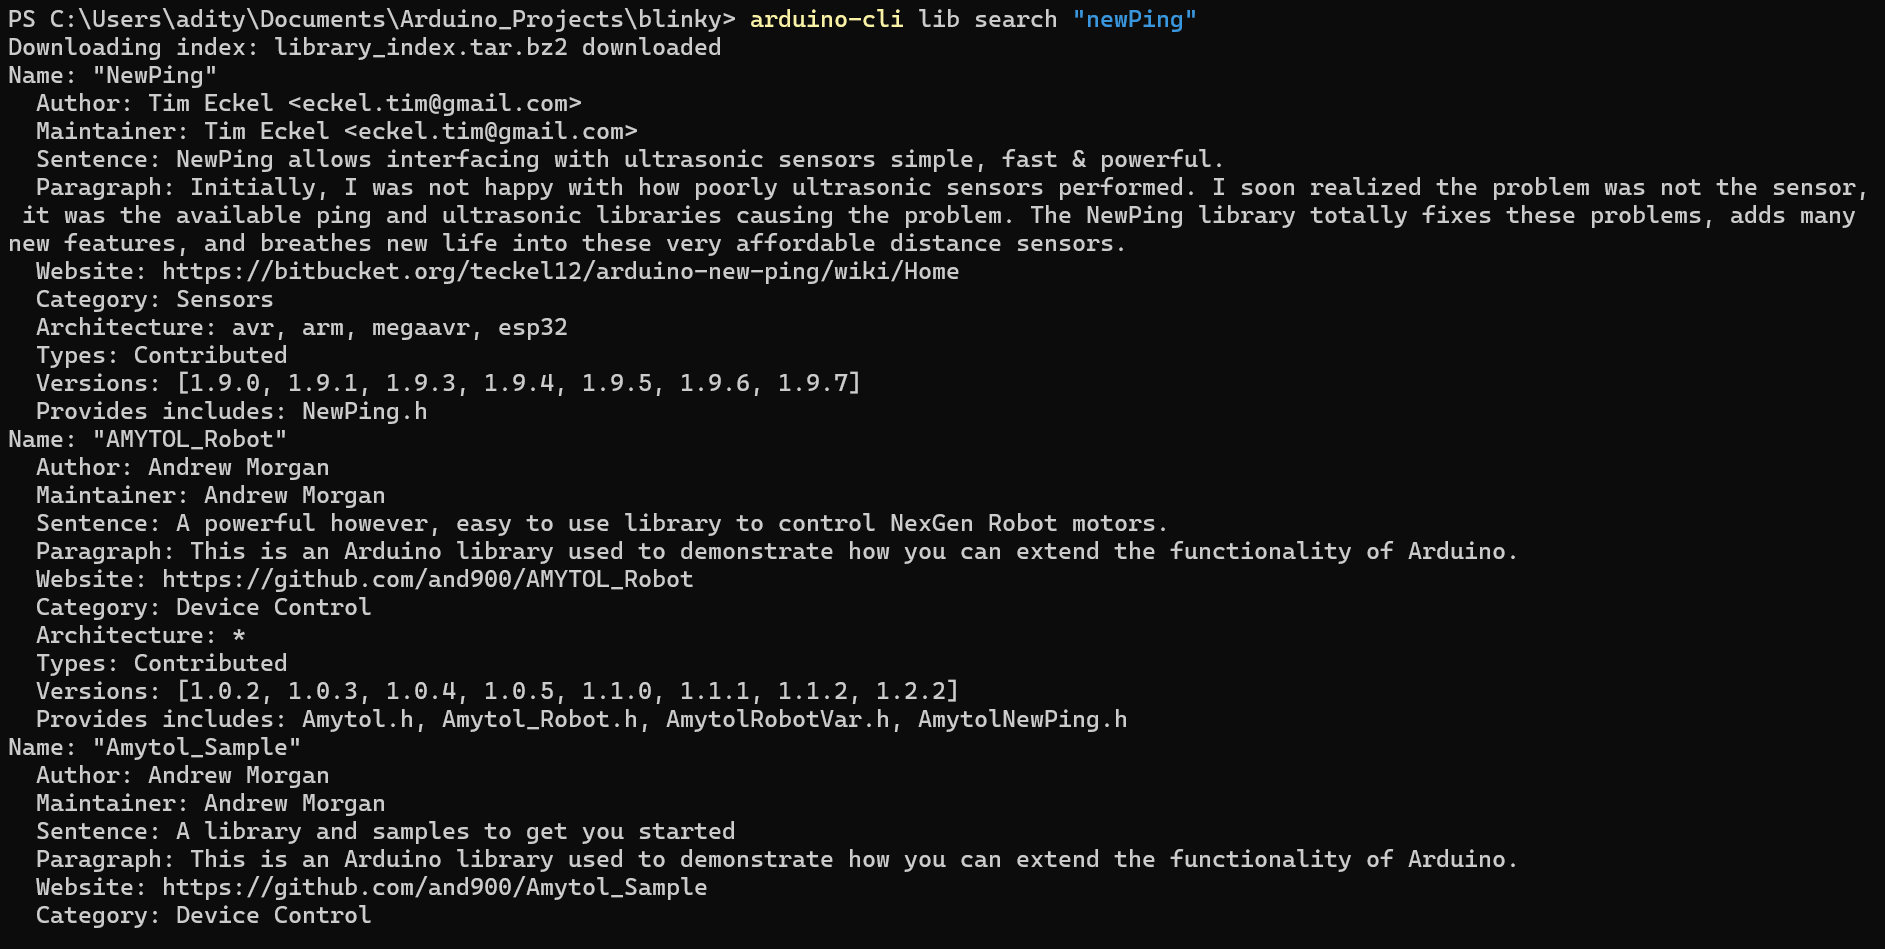Click the "newPing" search argument
Viewport: 1885px width, 949px height.
pos(1134,20)
